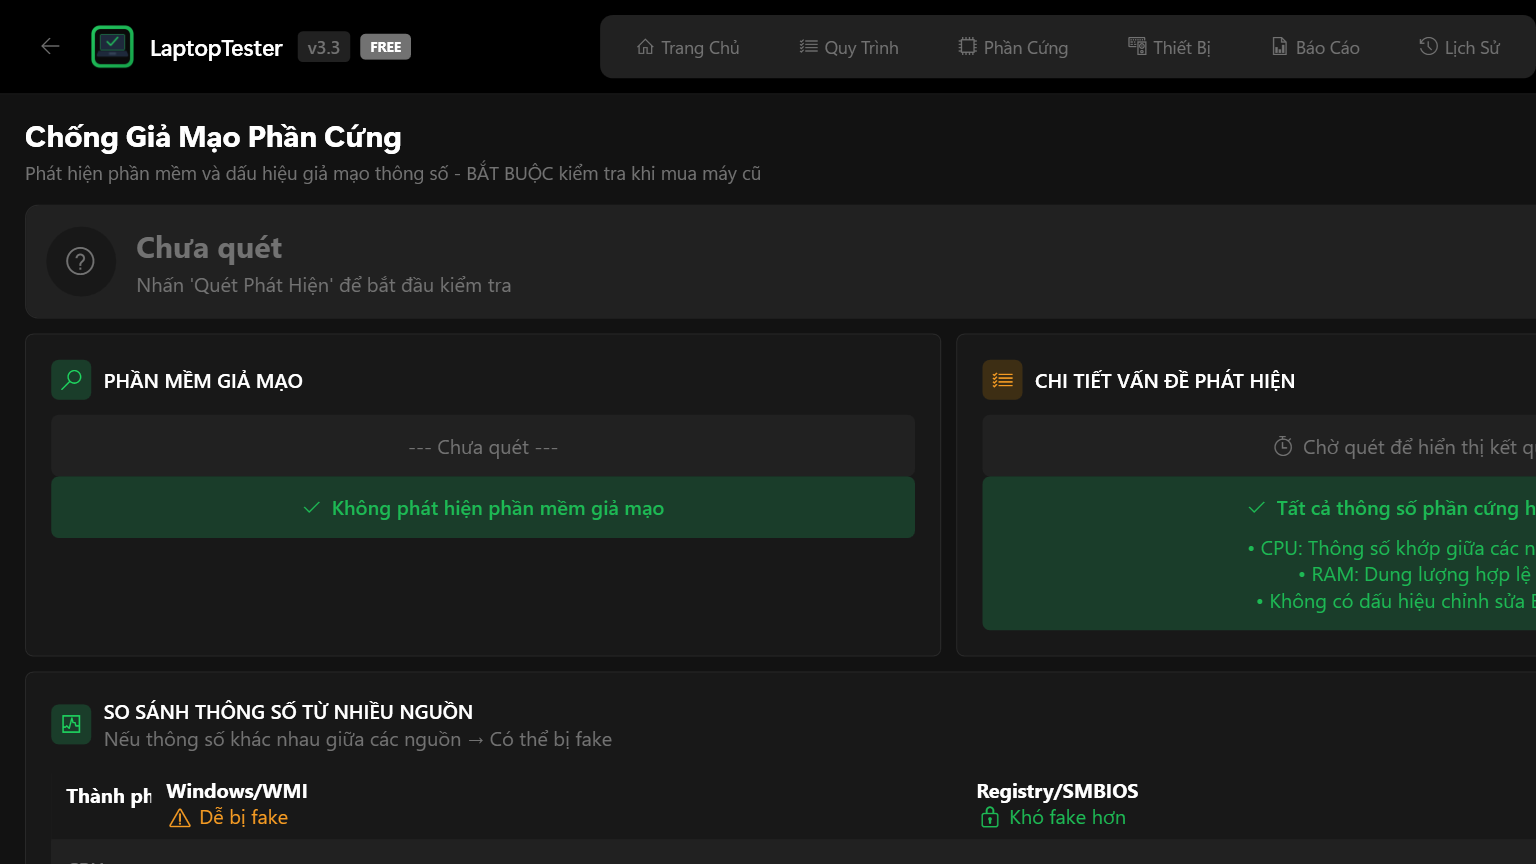Screen dimensions: 1536x864
Task: Switch to the Quy Trình tab
Action: click(849, 47)
